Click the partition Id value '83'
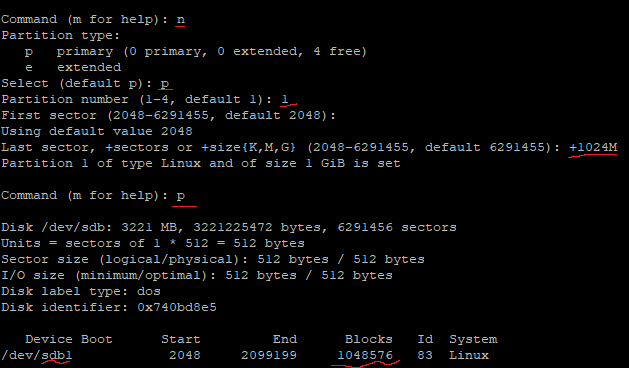 425,356
